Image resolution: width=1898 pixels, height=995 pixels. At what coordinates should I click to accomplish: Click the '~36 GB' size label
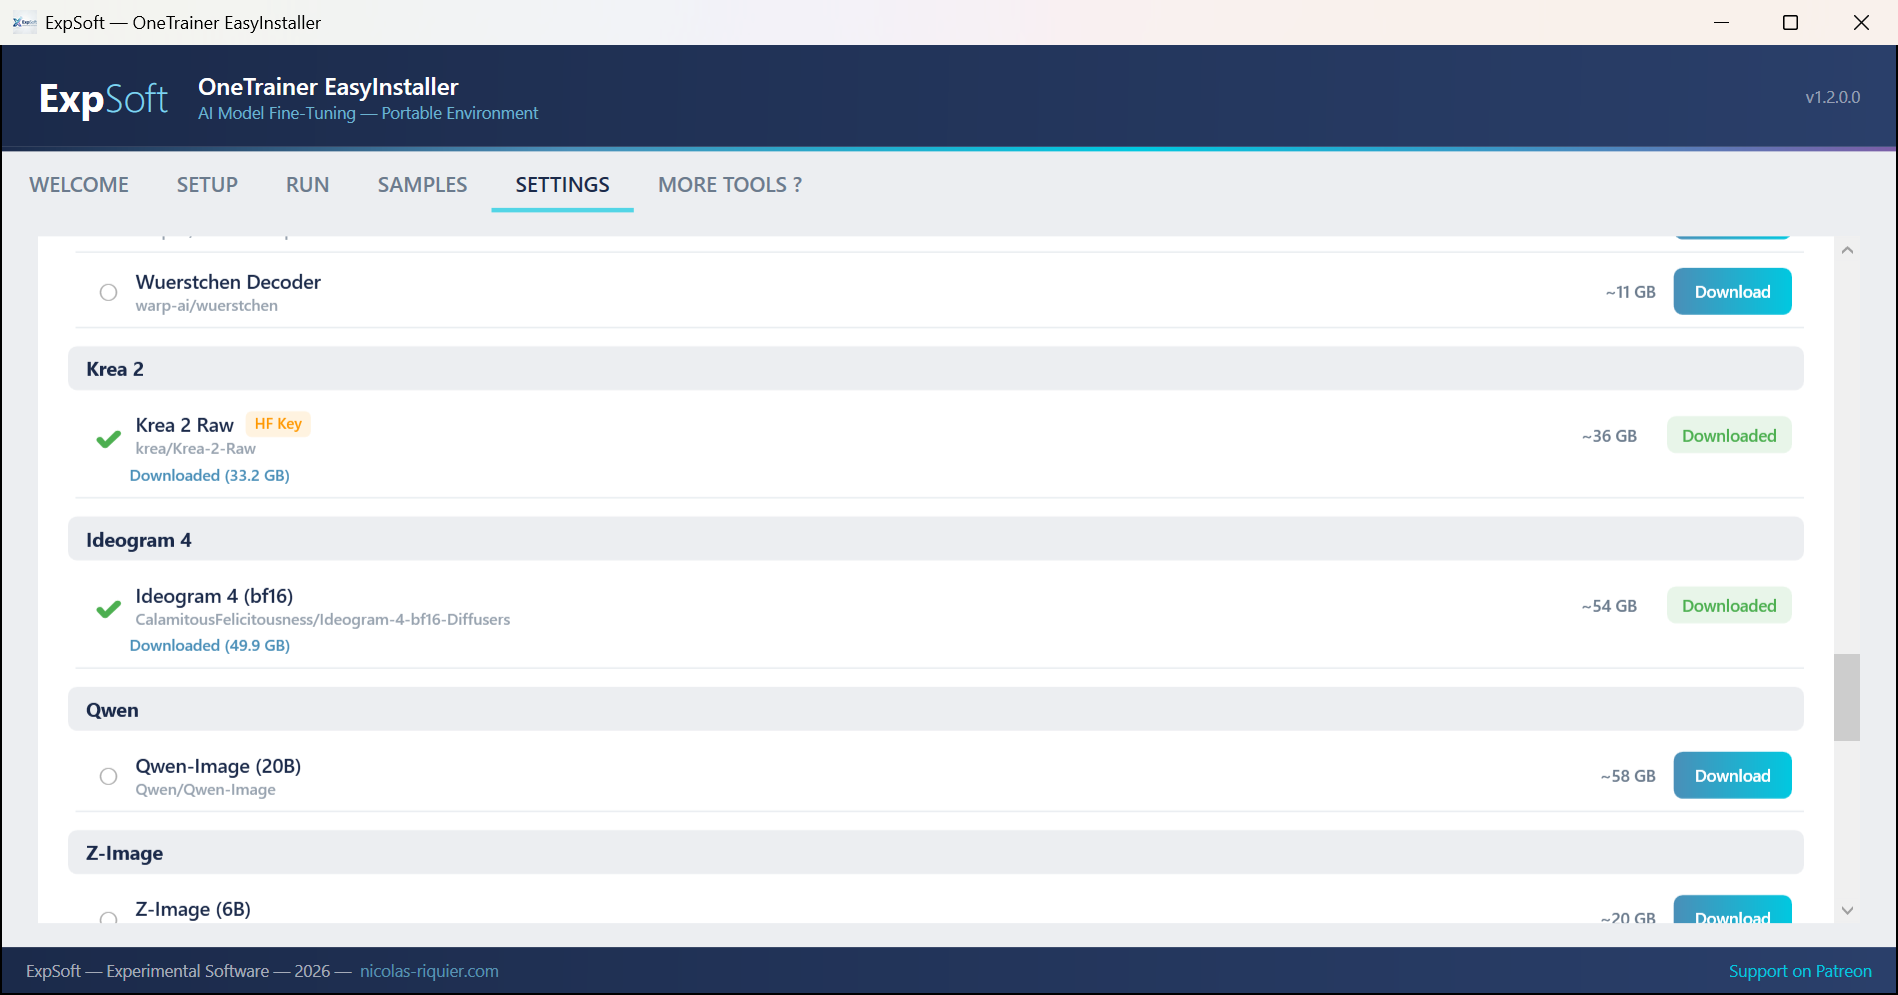1609,436
